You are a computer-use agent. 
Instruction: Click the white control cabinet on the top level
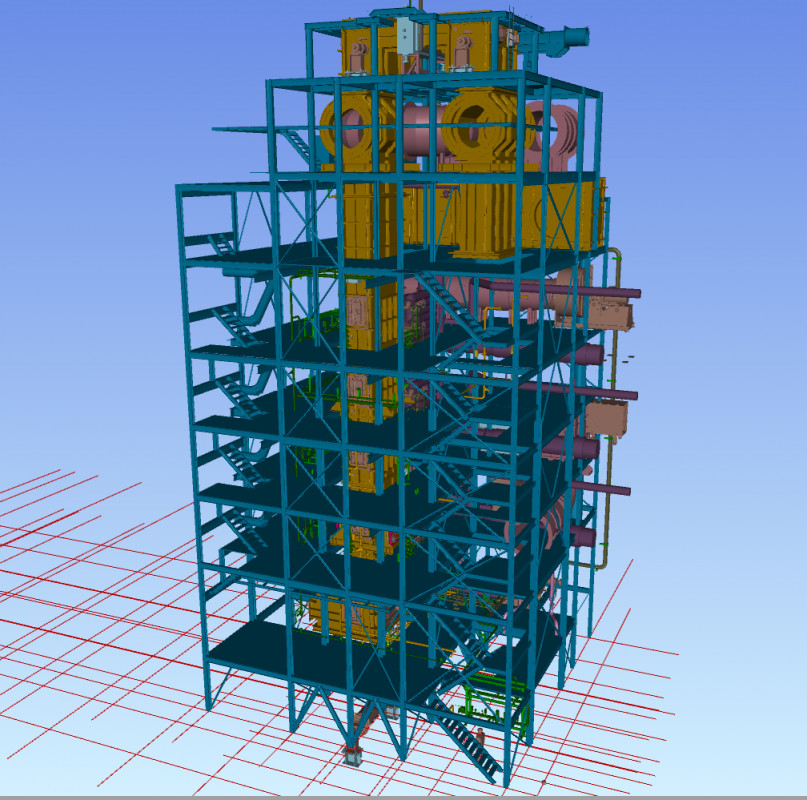406,36
